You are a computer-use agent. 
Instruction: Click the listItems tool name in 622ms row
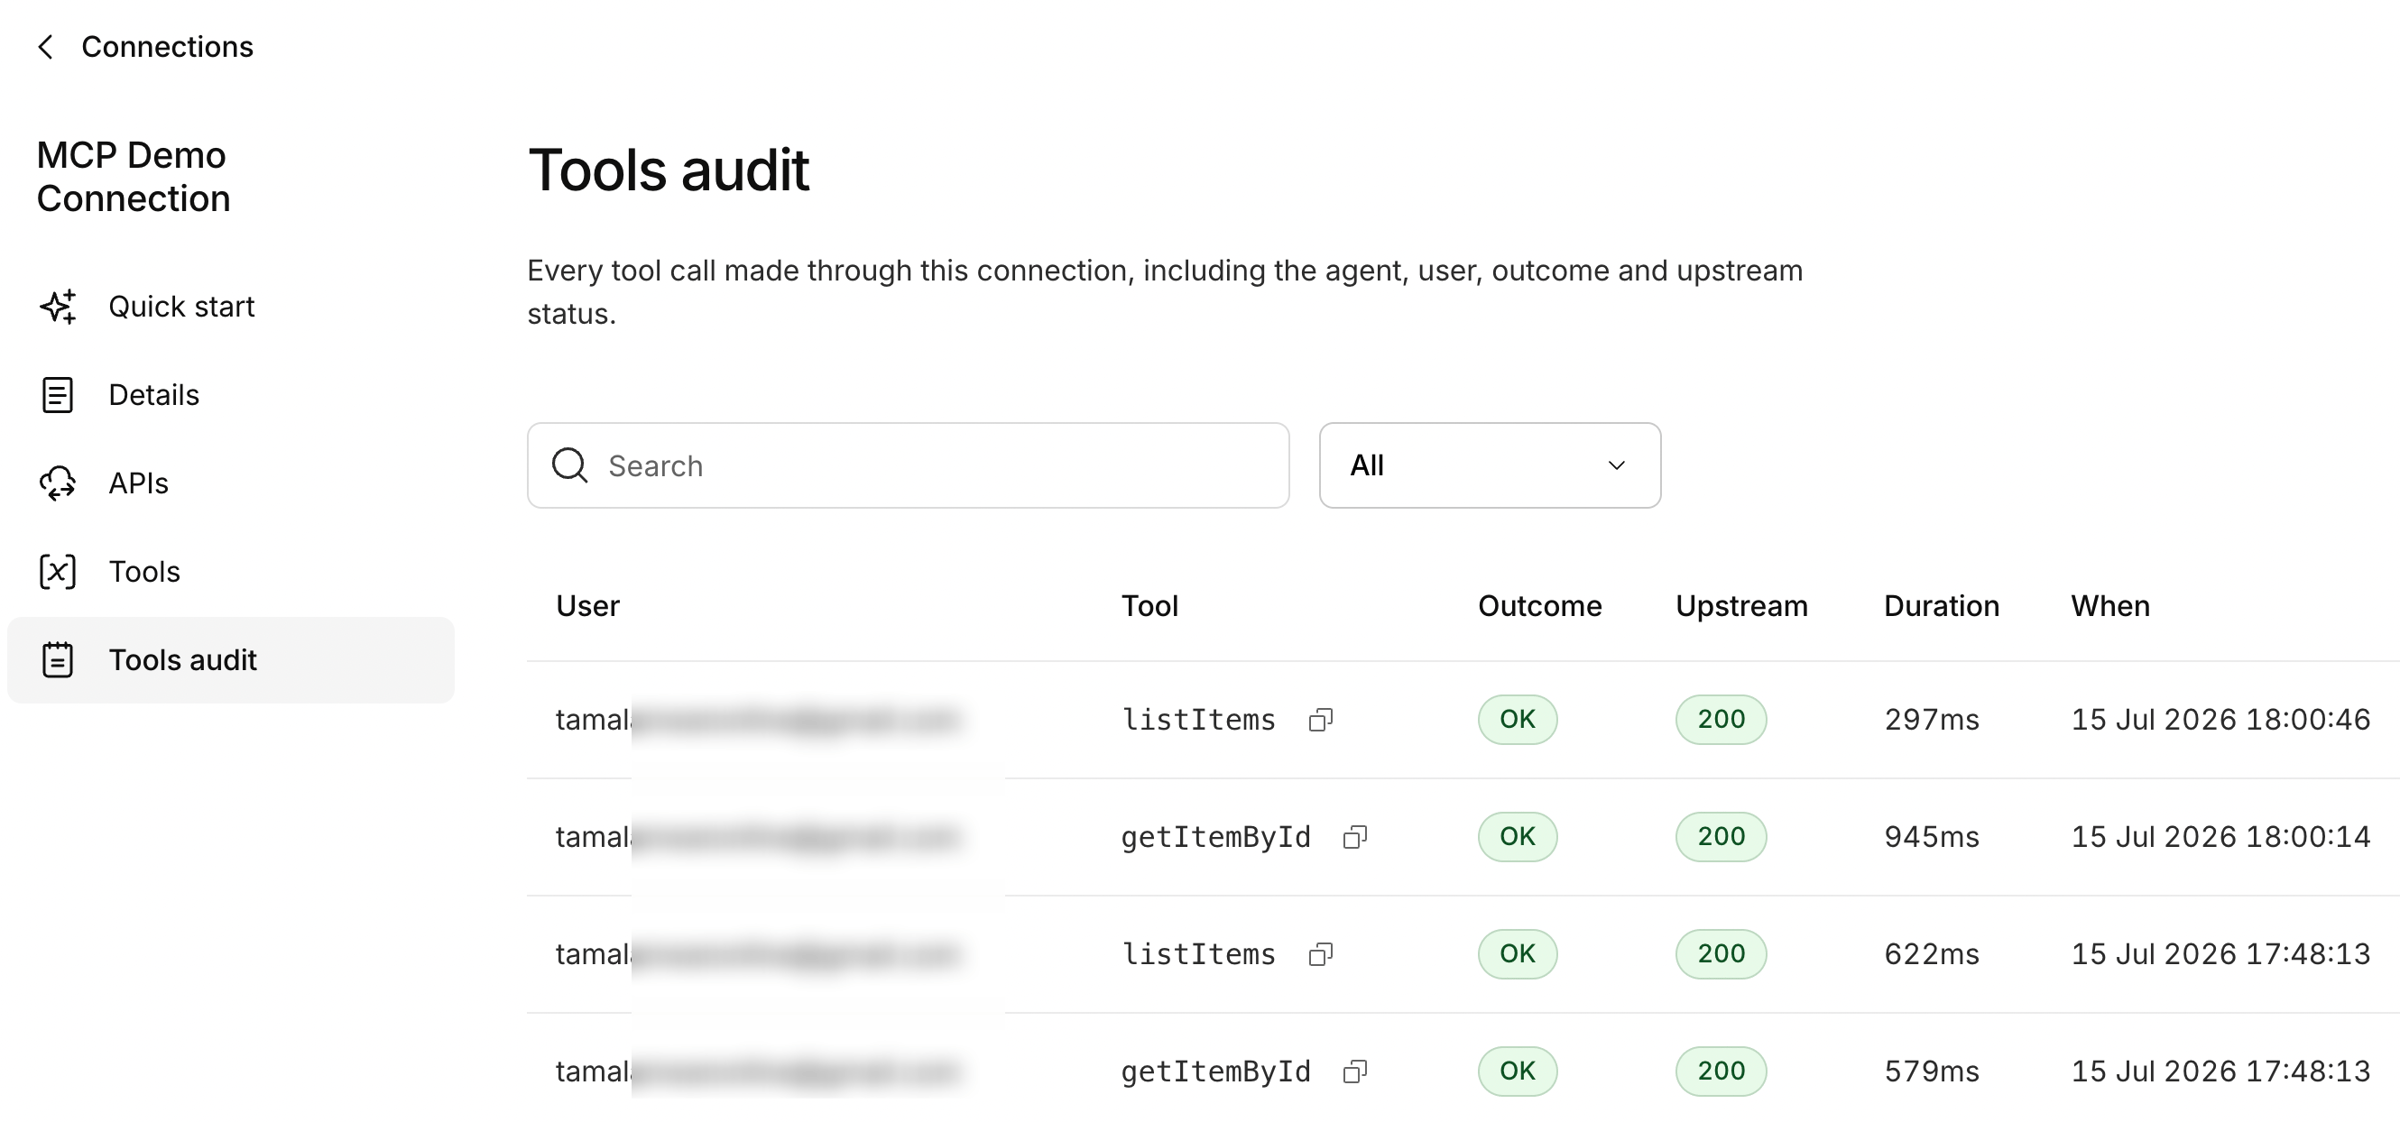tap(1198, 954)
